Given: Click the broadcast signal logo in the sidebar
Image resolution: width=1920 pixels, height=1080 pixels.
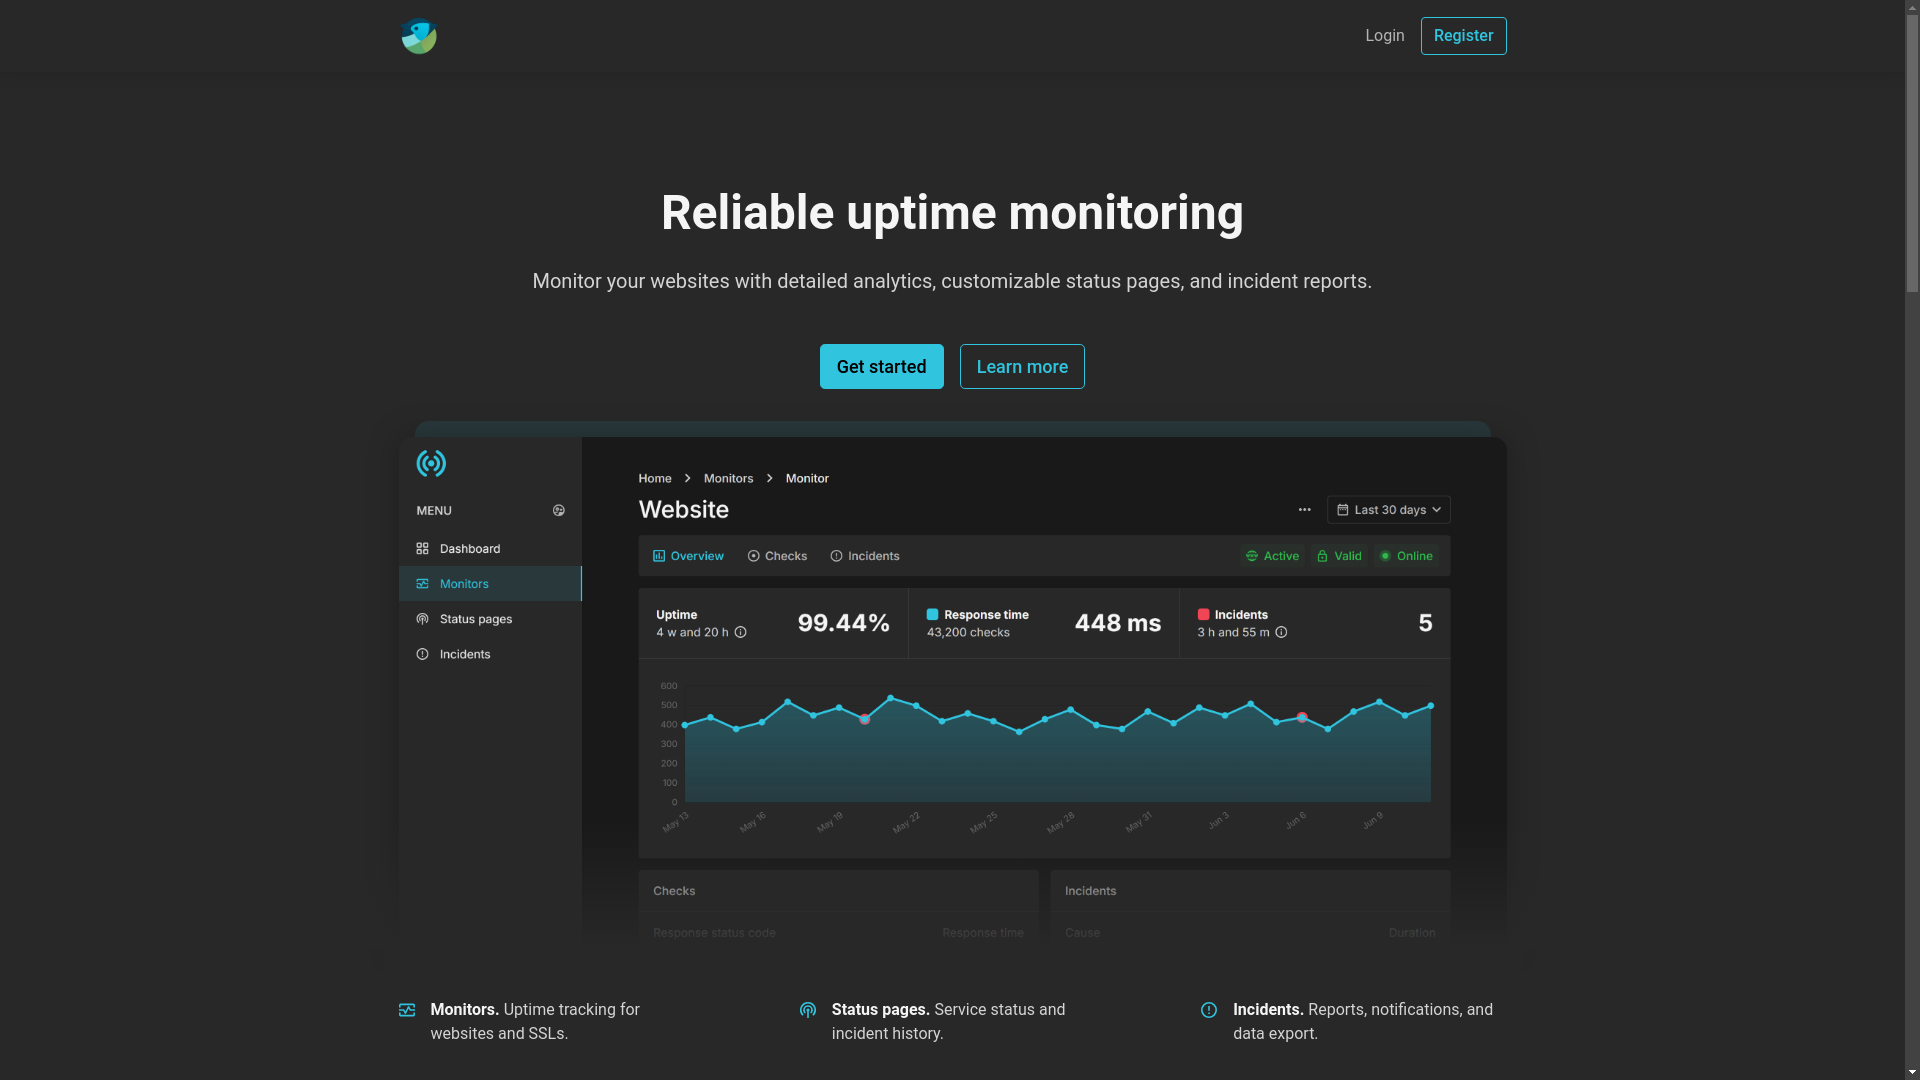Looking at the screenshot, I should click(x=431, y=463).
